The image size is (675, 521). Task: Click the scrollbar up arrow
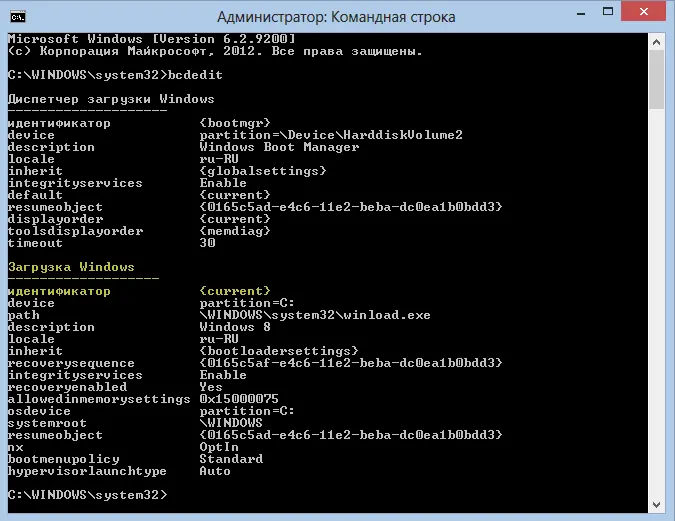coord(656,42)
